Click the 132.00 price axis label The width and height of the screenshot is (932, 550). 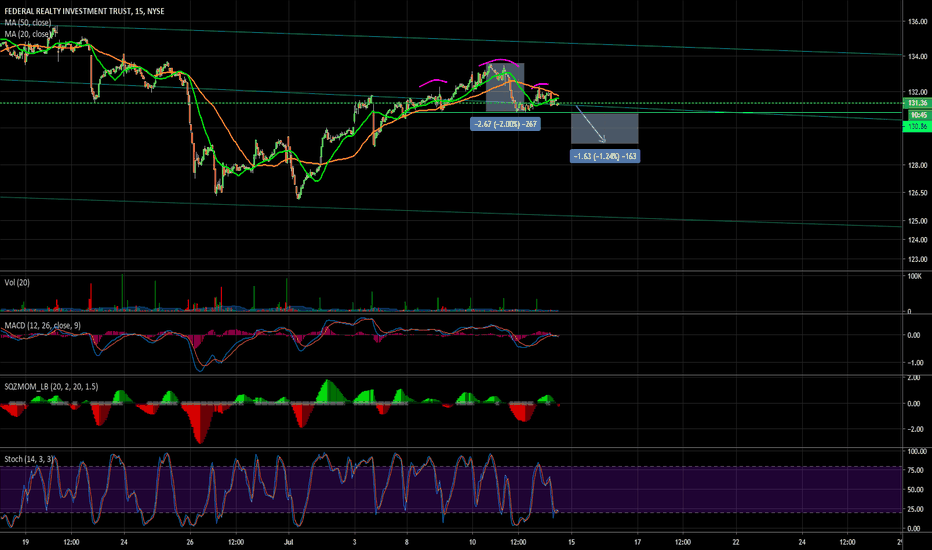pyautogui.click(x=917, y=92)
